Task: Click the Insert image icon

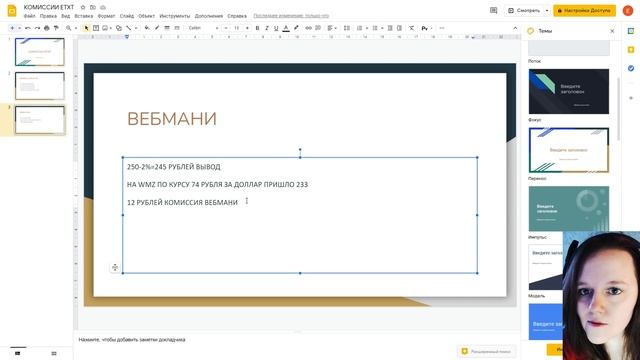Action: [x=105, y=28]
